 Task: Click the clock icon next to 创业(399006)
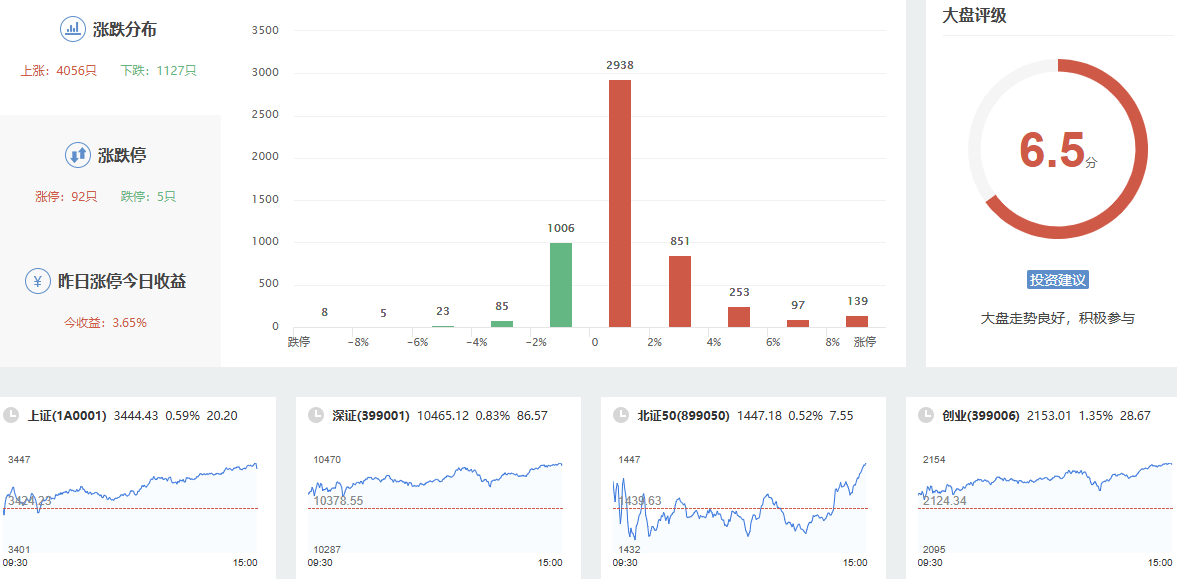(x=925, y=415)
